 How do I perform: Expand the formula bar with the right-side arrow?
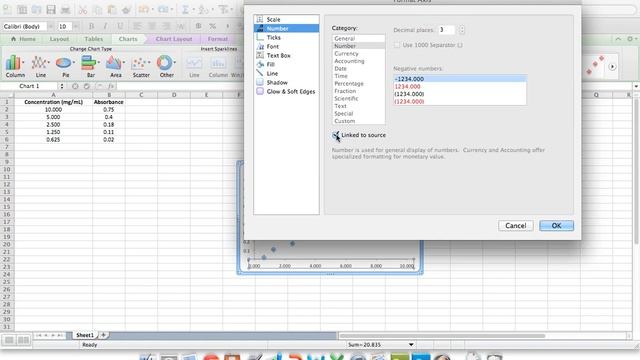pyautogui.click(x=636, y=86)
